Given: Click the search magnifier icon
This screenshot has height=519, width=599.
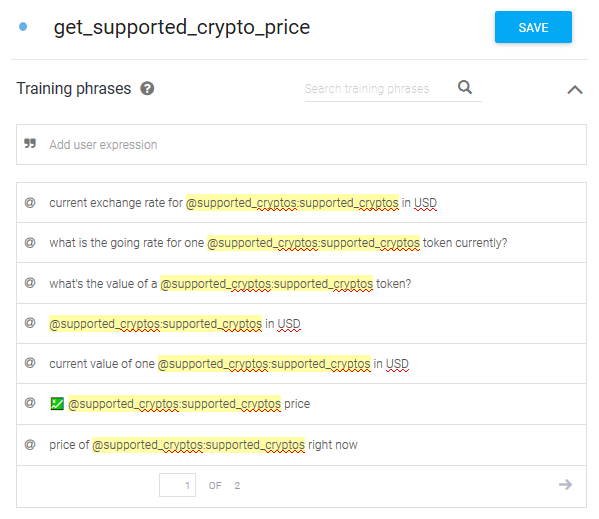Looking at the screenshot, I should click(x=465, y=87).
